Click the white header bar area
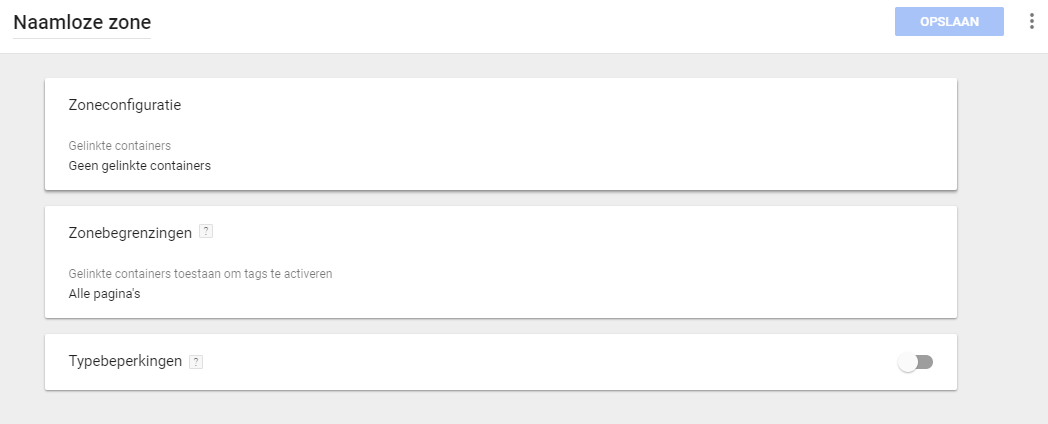1048x424 pixels. [x=521, y=25]
